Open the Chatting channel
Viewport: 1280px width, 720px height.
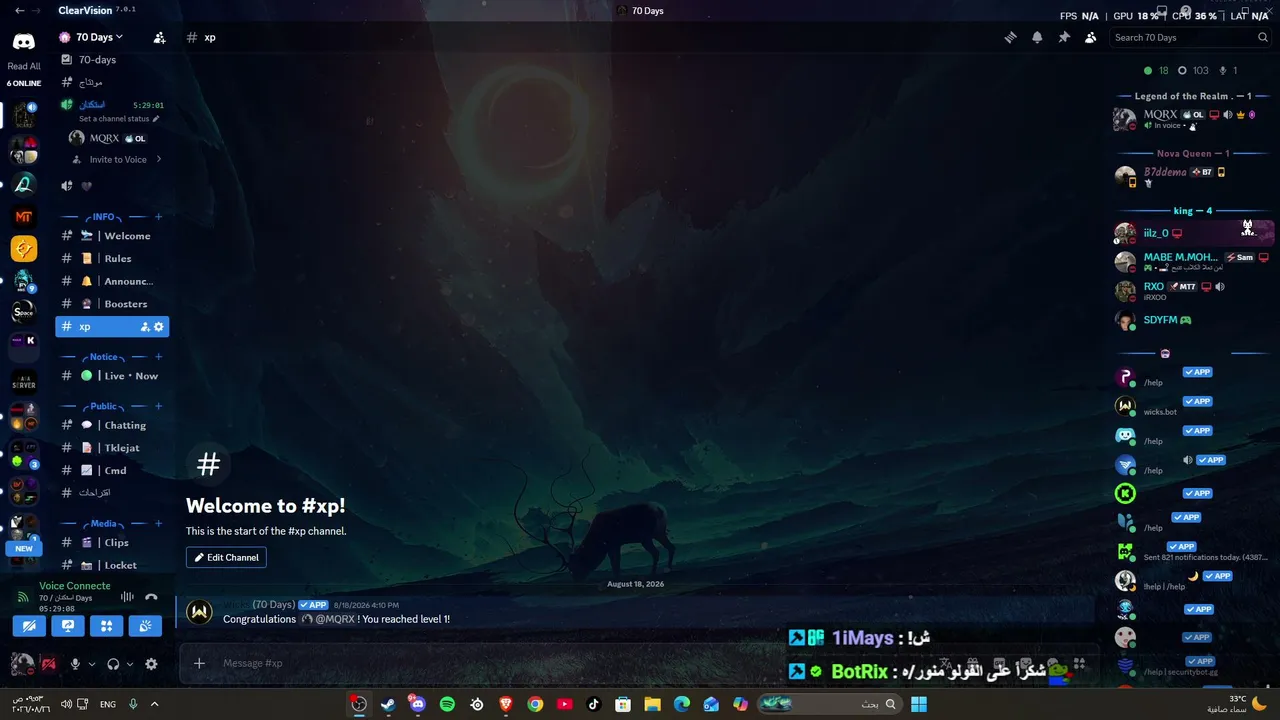112,426
